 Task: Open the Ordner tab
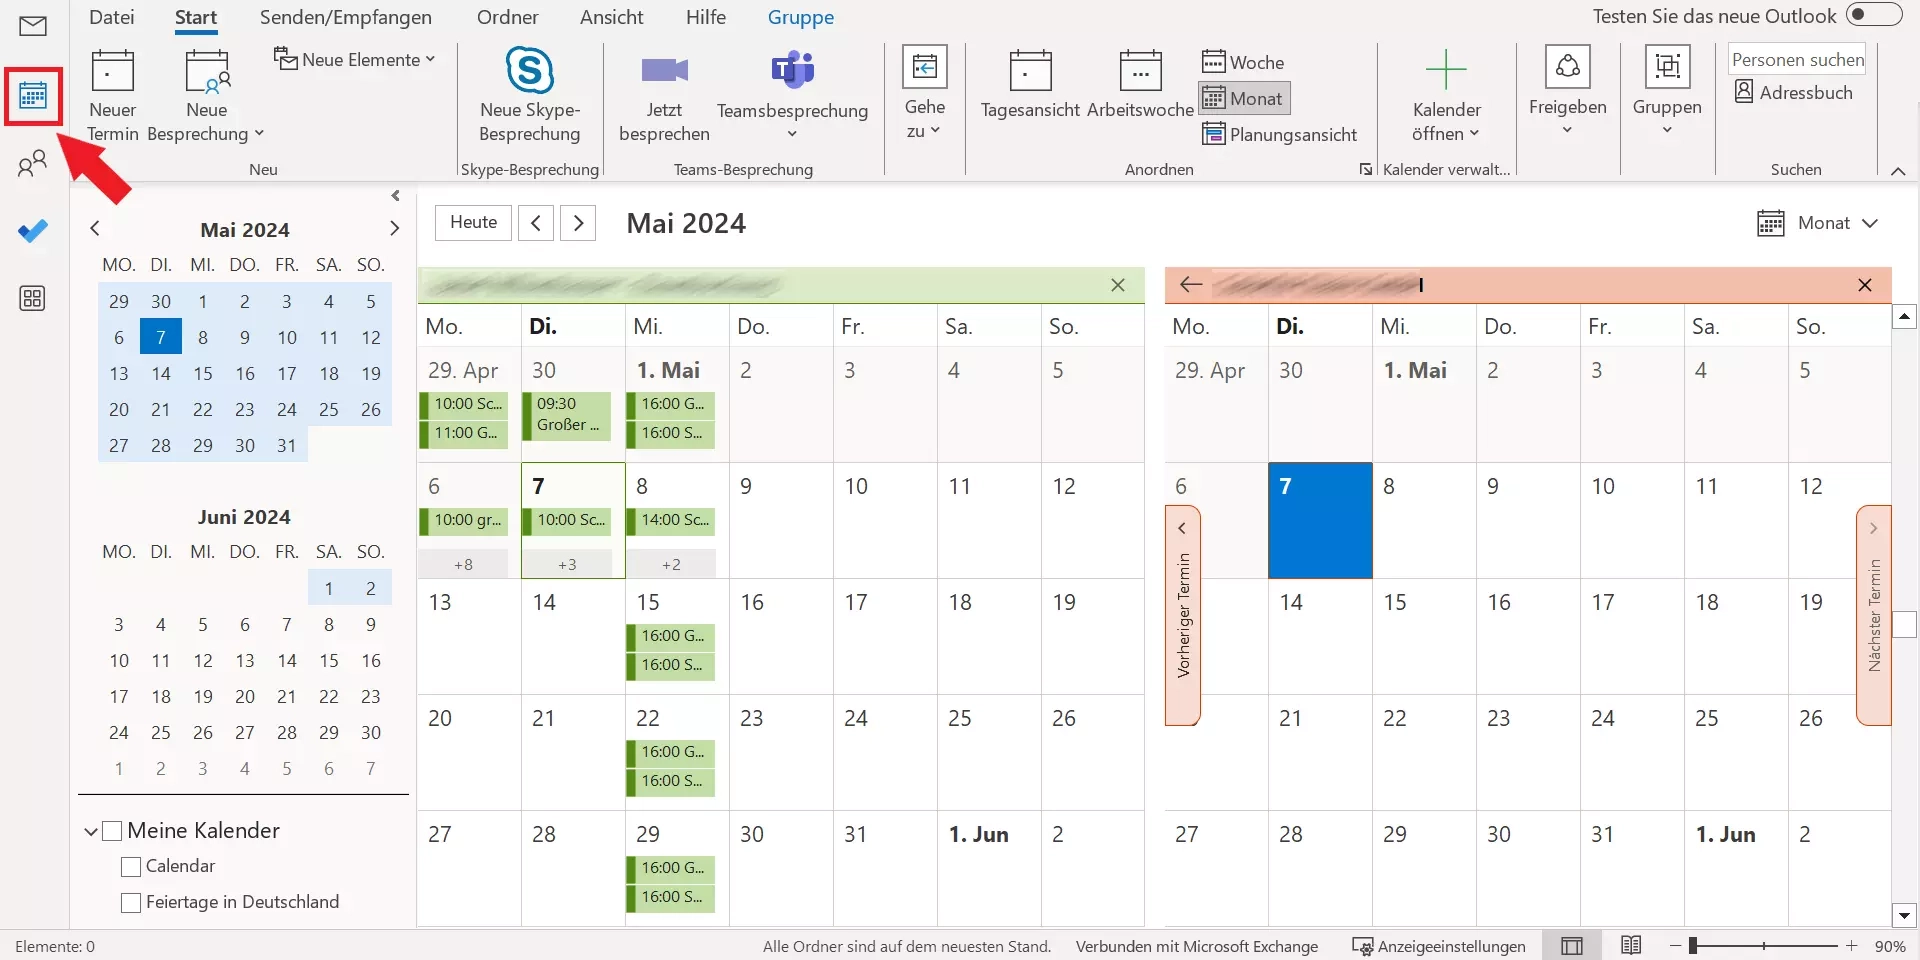[508, 17]
